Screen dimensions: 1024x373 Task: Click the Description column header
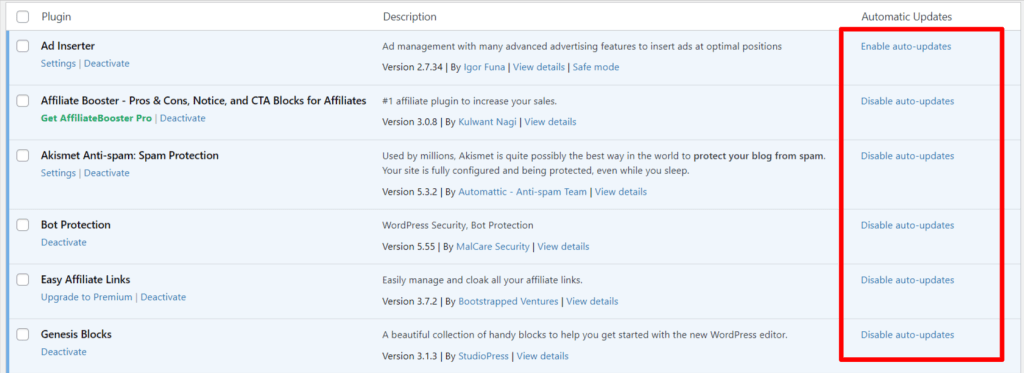409,16
